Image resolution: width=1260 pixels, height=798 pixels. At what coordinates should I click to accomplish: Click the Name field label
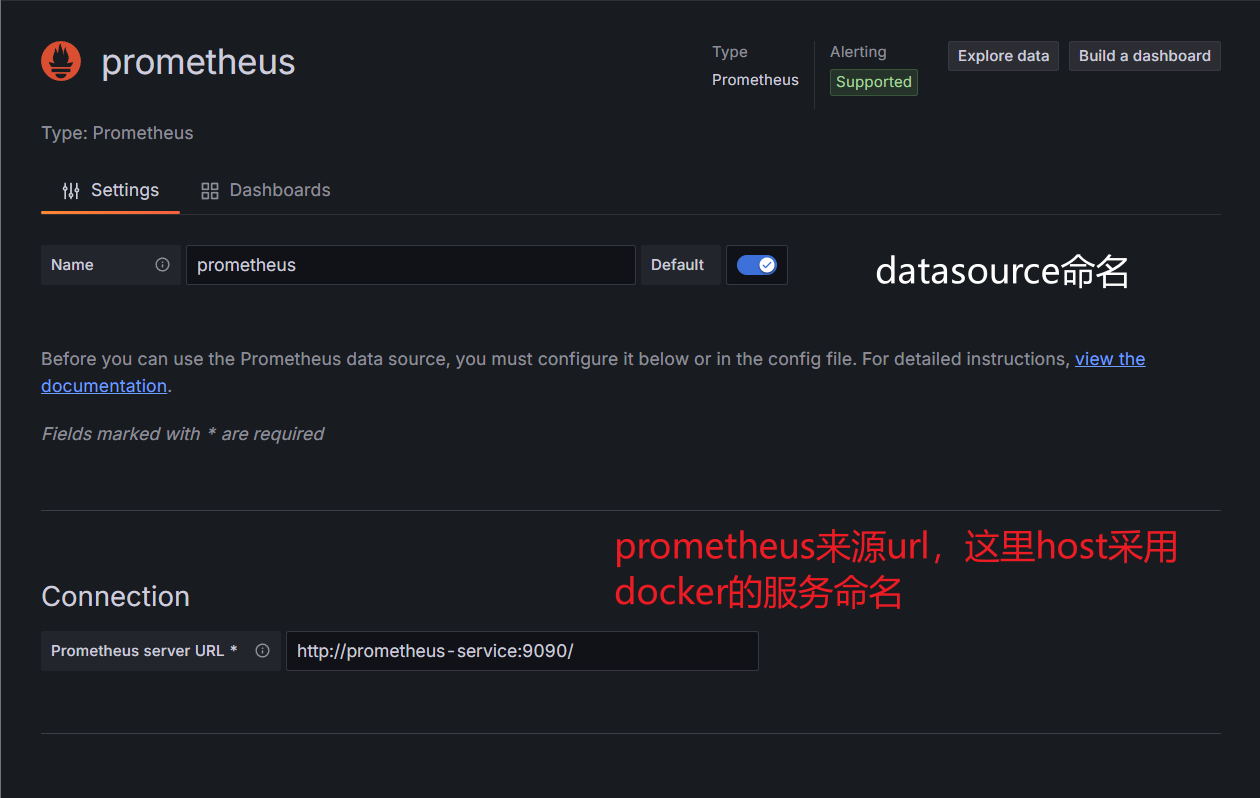[x=72, y=265]
